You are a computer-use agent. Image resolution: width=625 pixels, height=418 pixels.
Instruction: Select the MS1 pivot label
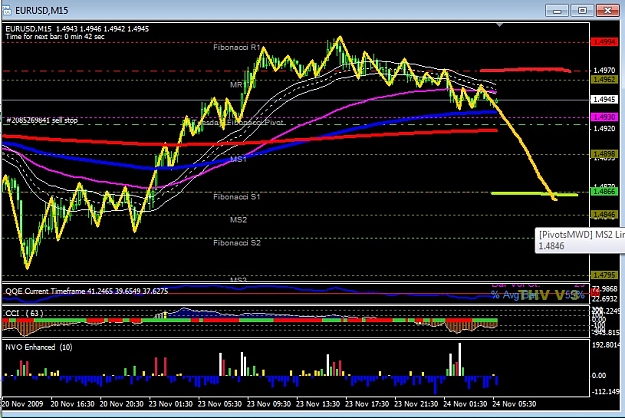(x=238, y=159)
